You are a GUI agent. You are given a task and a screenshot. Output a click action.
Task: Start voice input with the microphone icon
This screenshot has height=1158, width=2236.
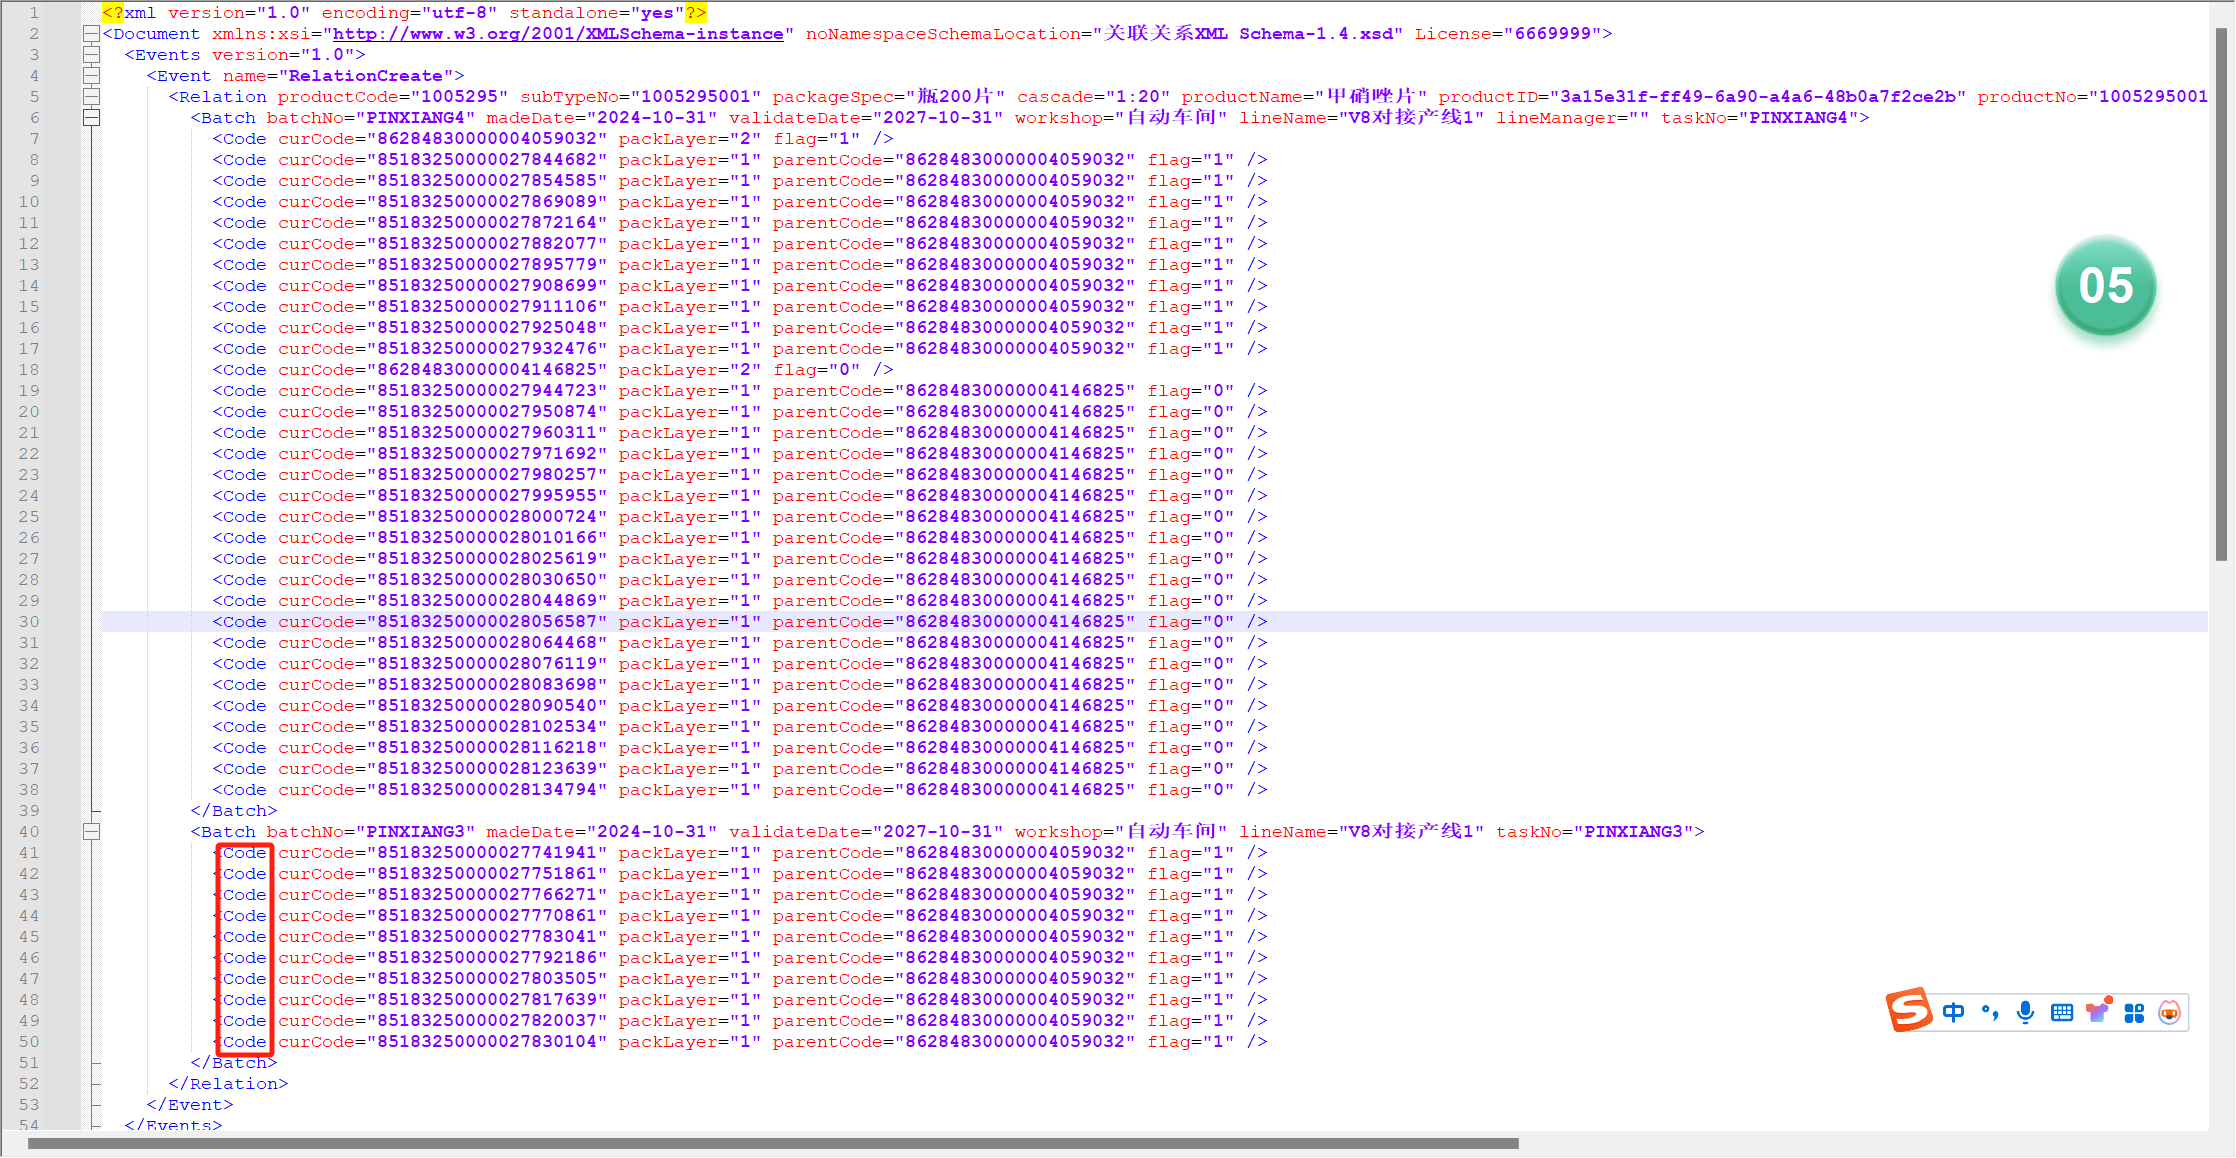coord(2026,1013)
